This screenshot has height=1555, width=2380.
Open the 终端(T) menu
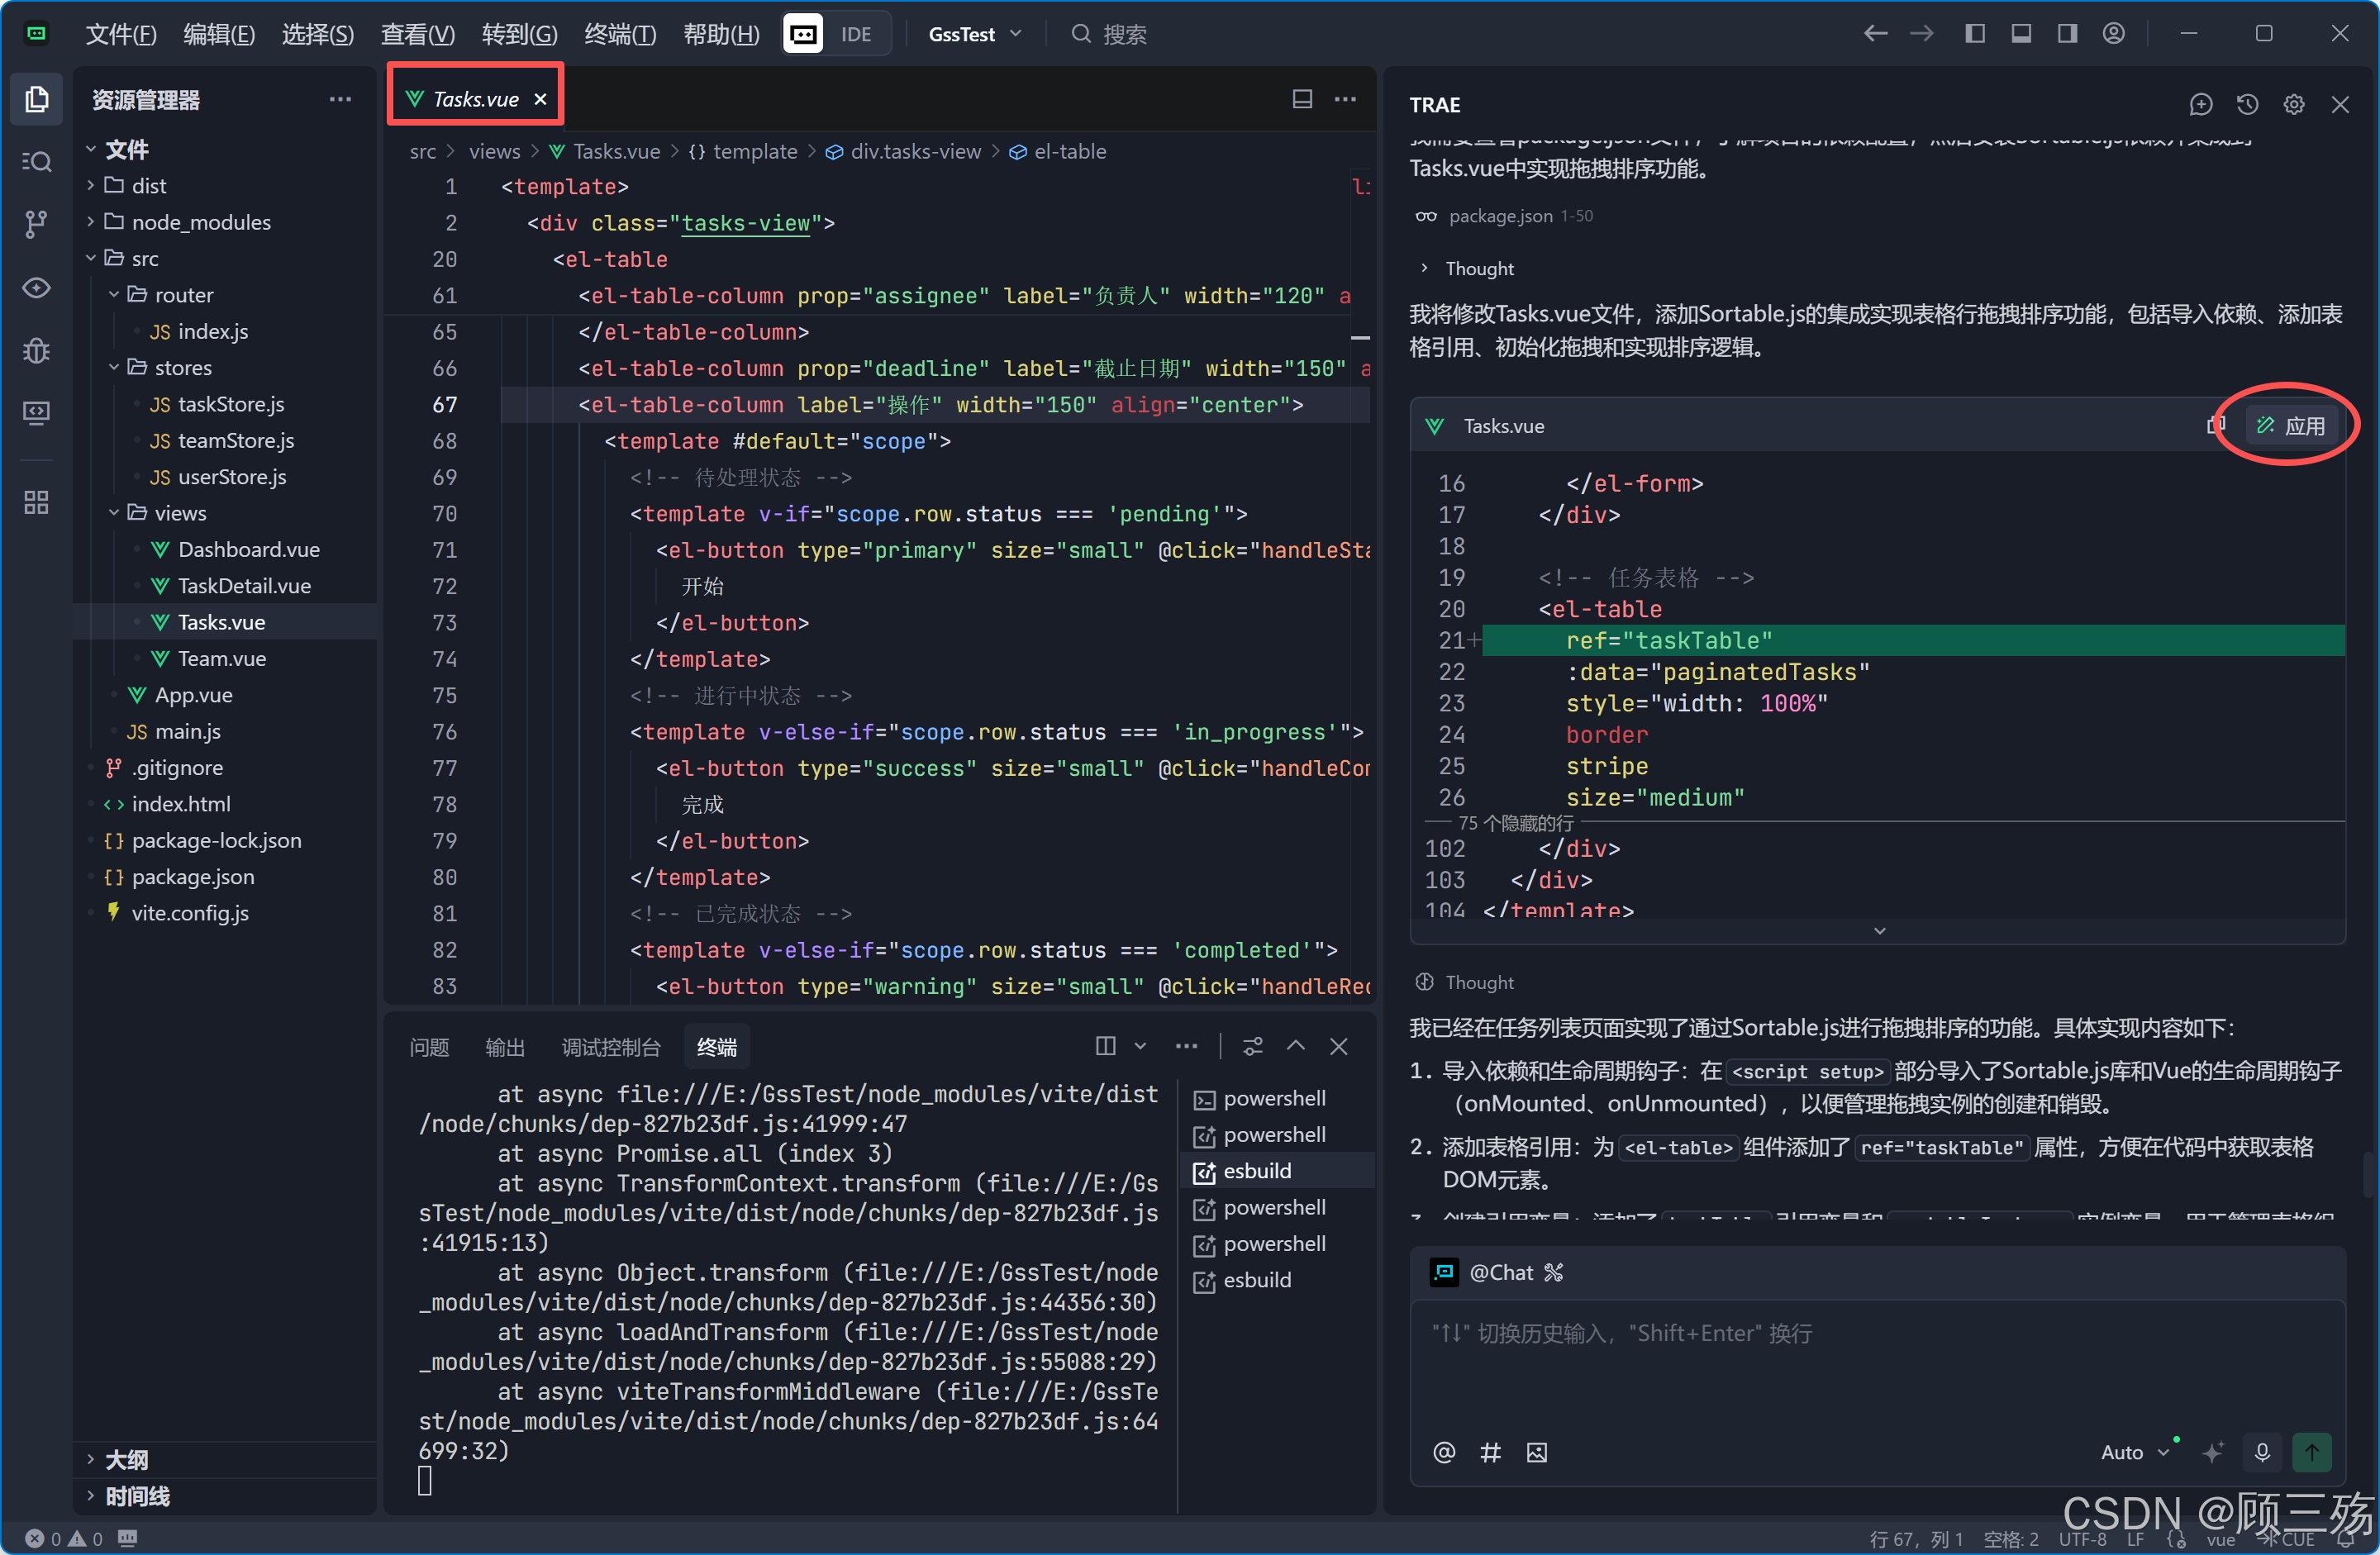[x=619, y=34]
